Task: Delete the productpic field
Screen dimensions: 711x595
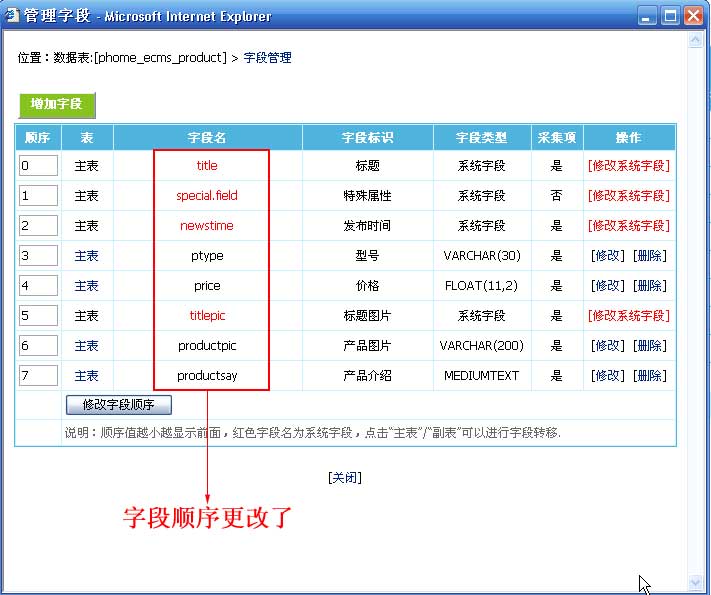Action: (x=649, y=346)
